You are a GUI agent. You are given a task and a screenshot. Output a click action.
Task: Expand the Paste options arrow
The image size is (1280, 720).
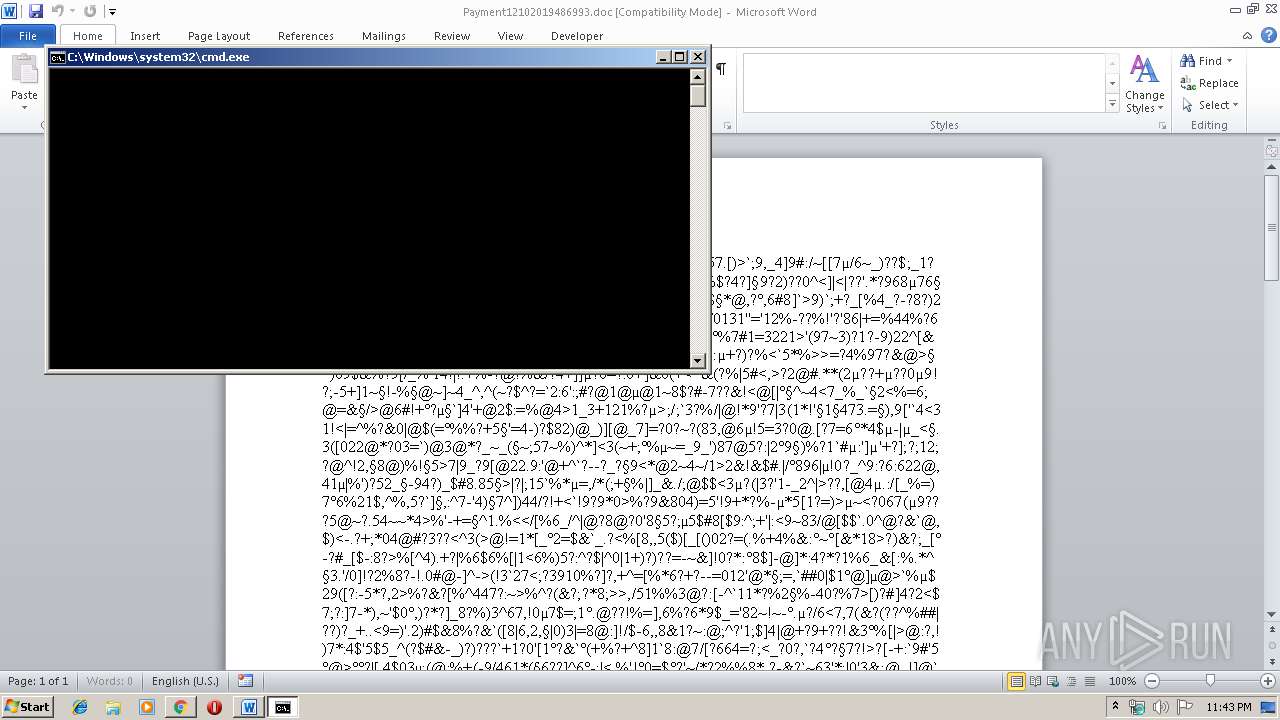(x=24, y=107)
